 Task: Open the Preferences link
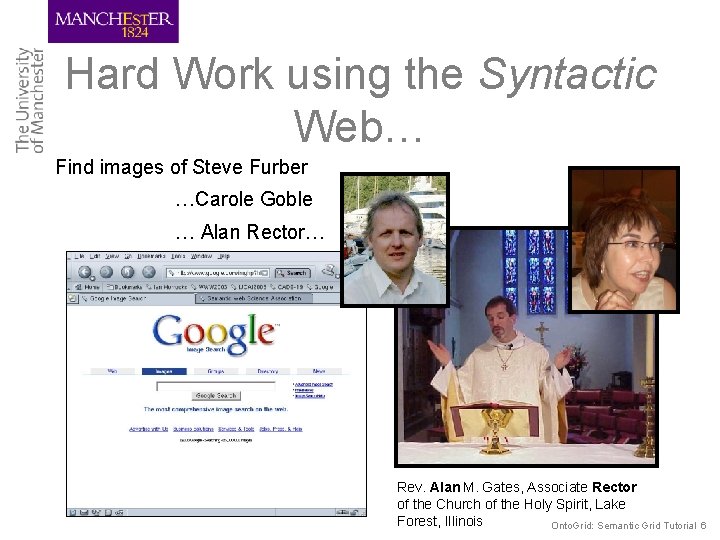(x=304, y=390)
